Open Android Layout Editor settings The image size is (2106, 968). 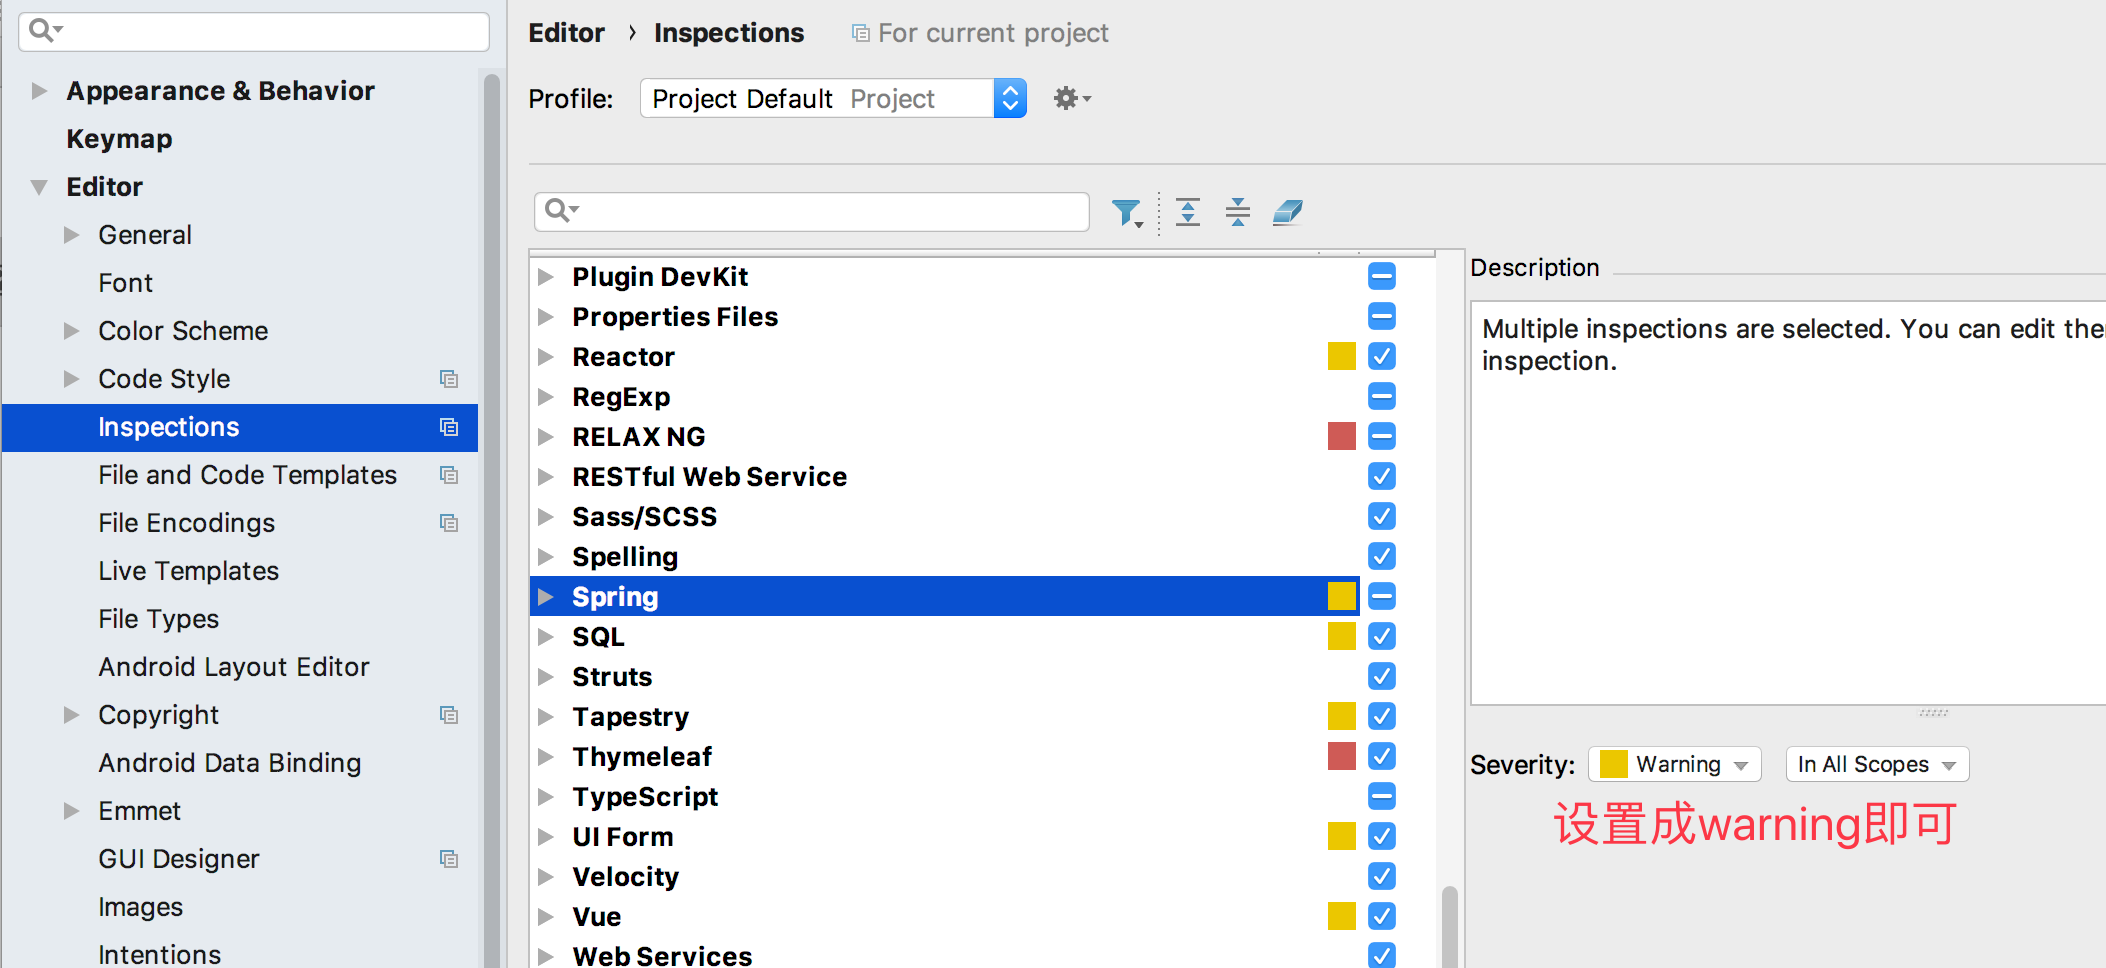pos(234,667)
